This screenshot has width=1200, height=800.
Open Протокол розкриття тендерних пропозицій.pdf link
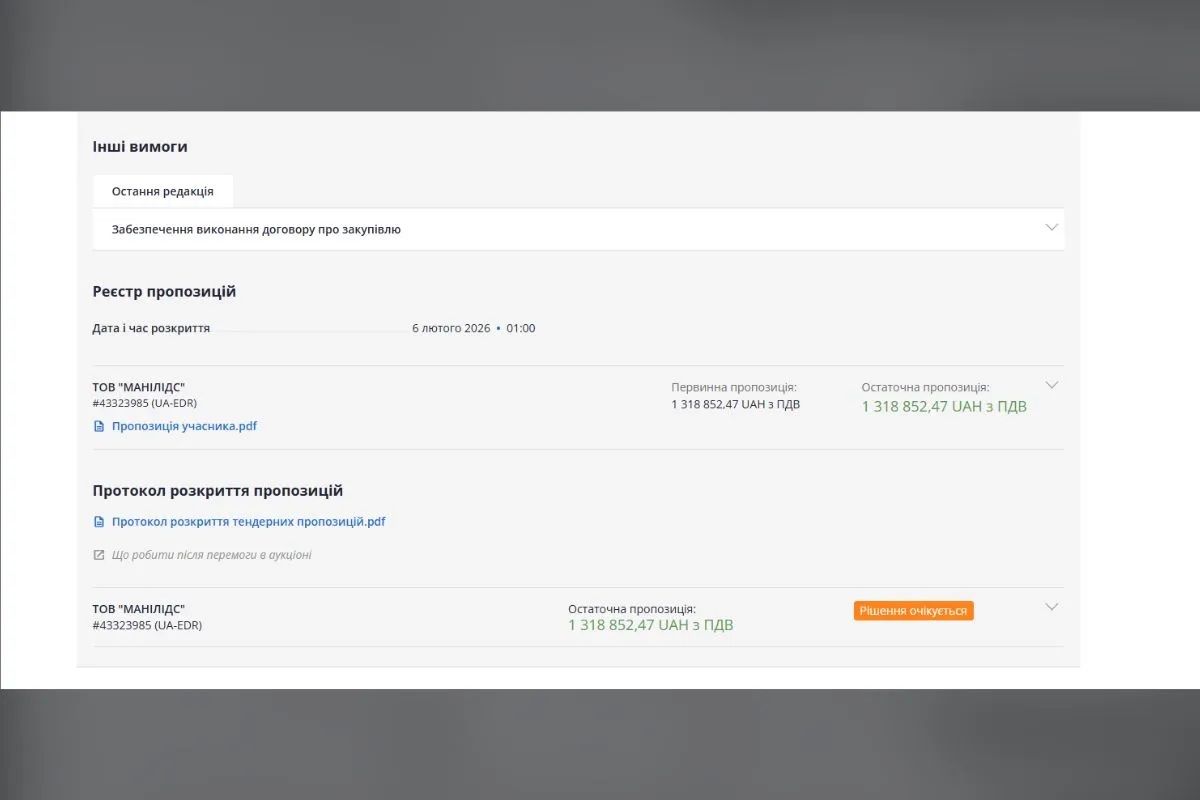click(248, 522)
